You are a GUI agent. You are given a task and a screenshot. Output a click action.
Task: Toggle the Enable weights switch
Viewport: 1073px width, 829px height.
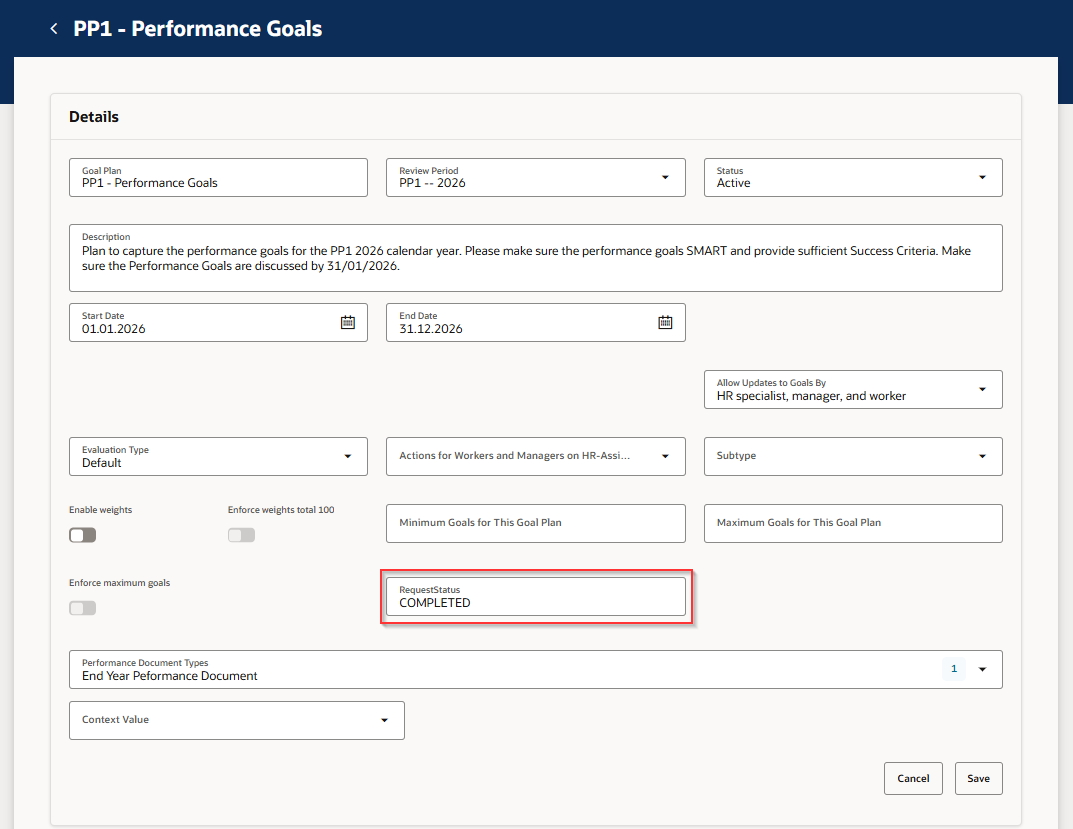point(83,535)
